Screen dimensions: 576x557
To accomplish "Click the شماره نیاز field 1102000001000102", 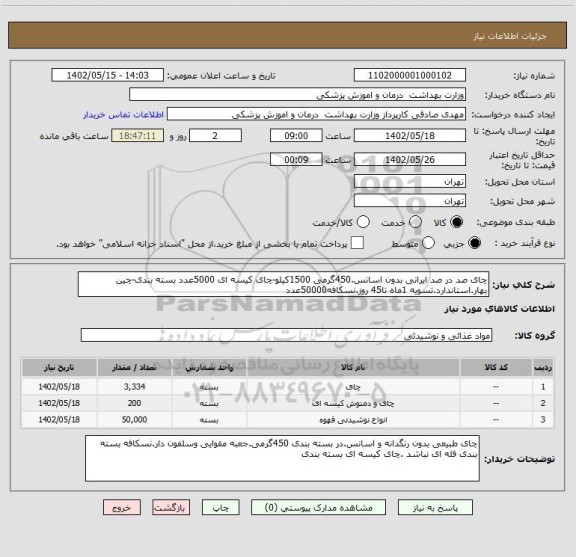I will pyautogui.click(x=410, y=75).
